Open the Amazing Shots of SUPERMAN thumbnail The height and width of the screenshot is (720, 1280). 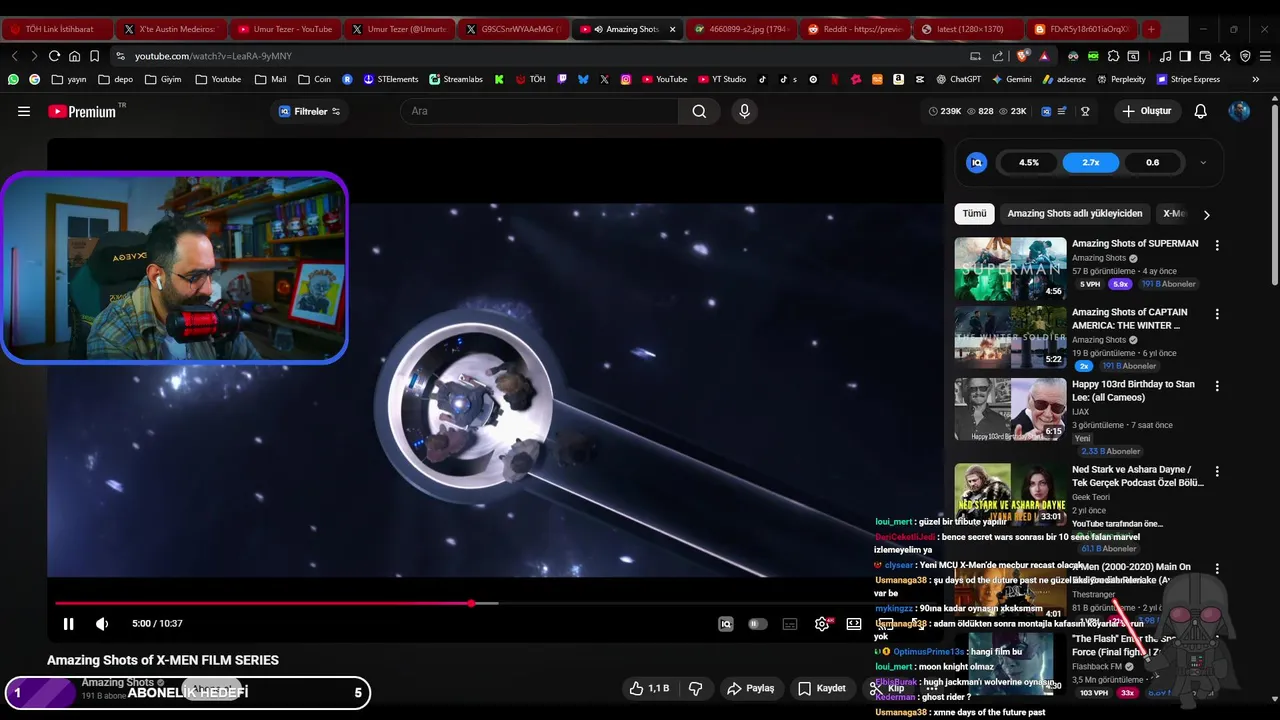[1010, 269]
